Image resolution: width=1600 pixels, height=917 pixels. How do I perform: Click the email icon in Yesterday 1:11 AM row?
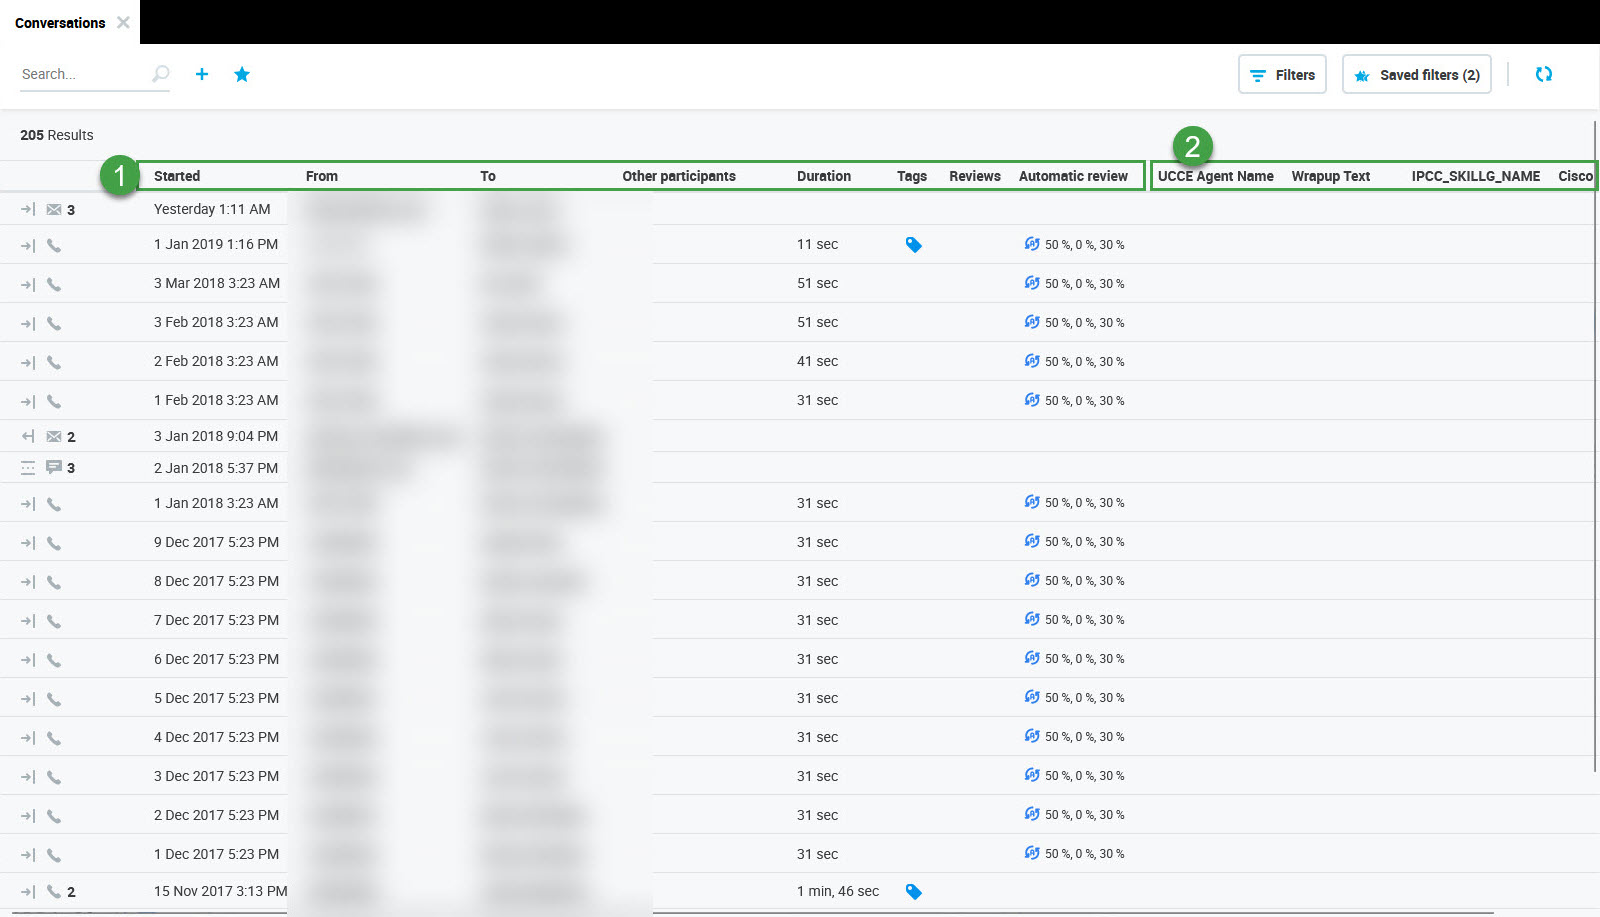pos(54,210)
